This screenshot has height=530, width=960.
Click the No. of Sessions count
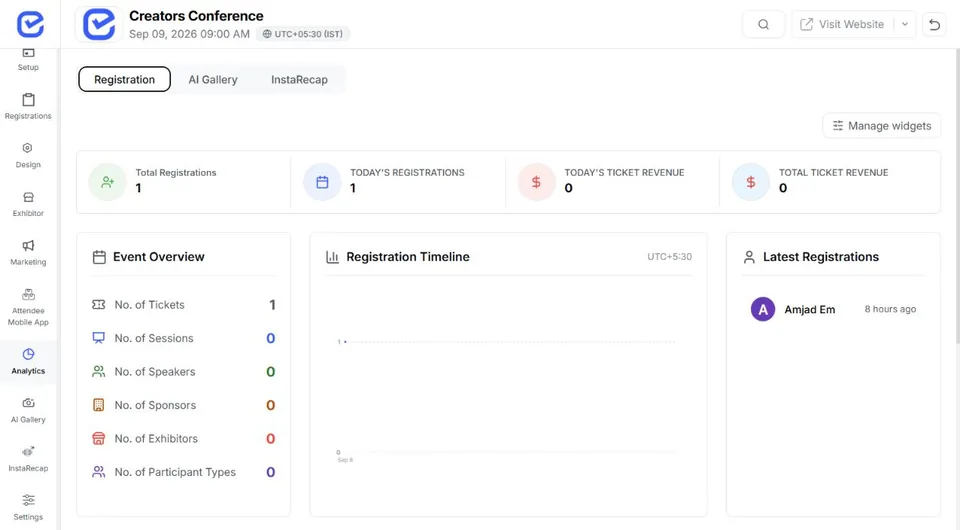[x=271, y=338]
